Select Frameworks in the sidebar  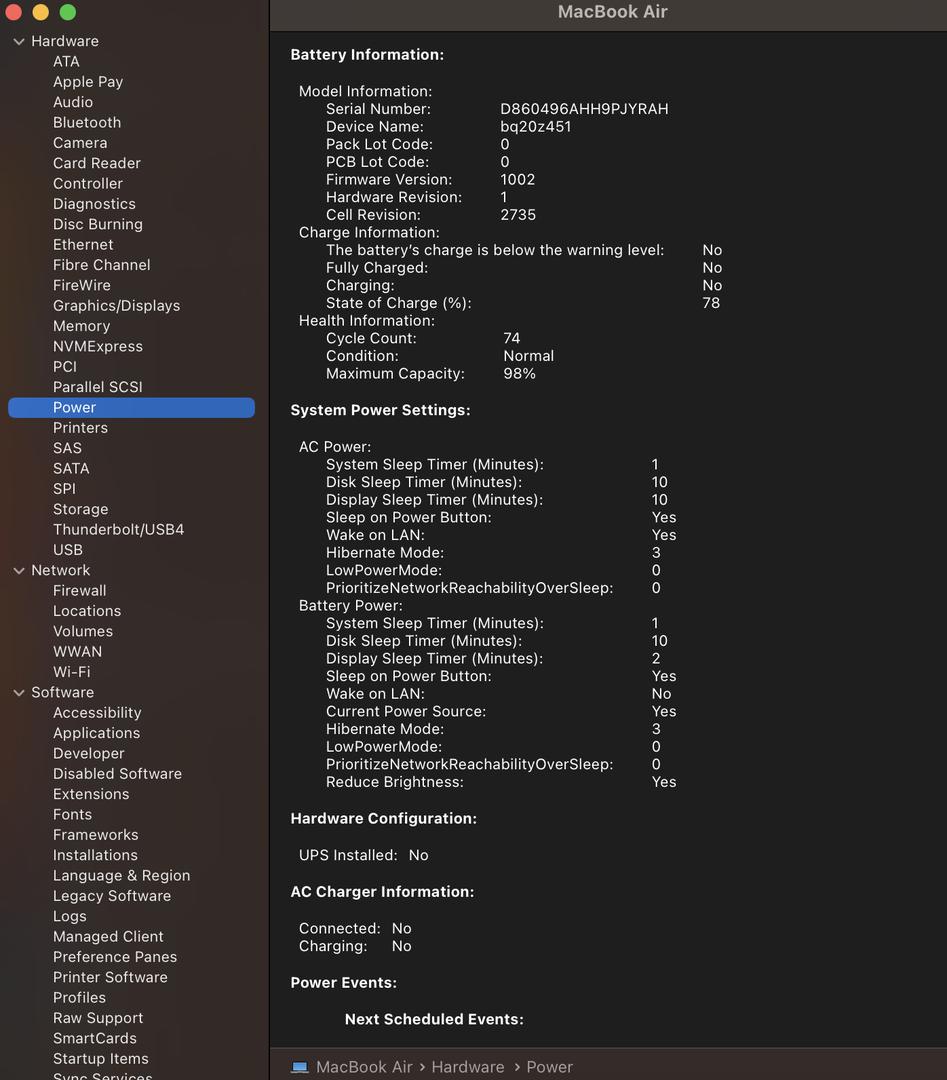click(96, 835)
